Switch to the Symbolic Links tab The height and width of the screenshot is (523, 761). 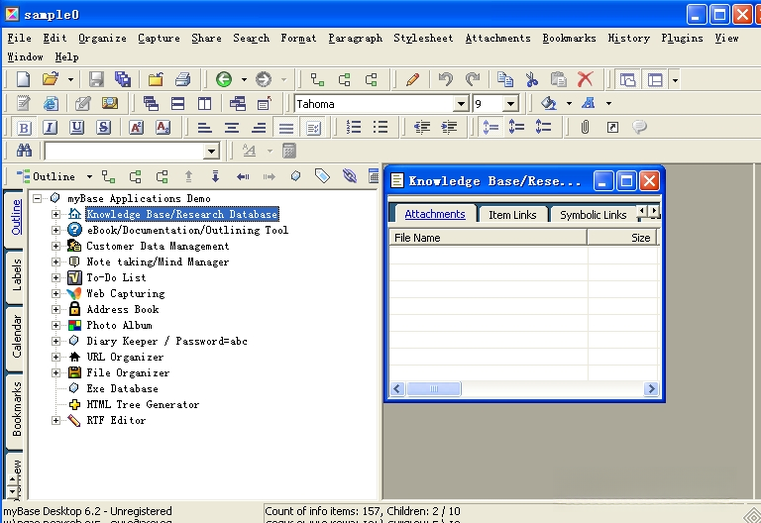click(x=593, y=214)
